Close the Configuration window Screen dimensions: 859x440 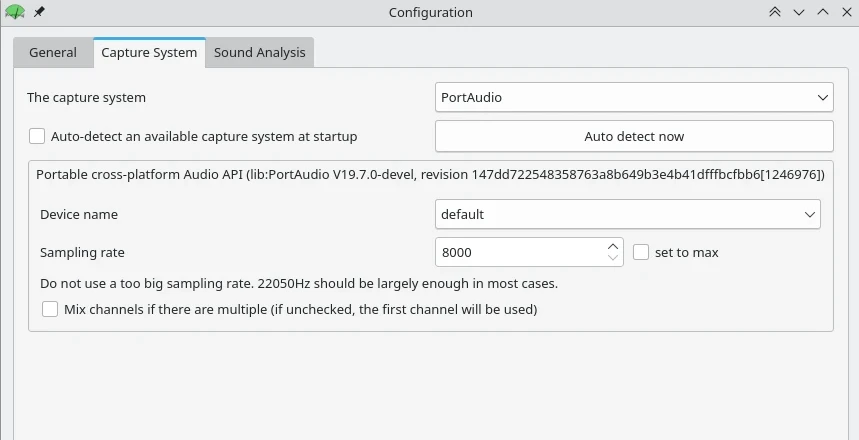tap(846, 12)
